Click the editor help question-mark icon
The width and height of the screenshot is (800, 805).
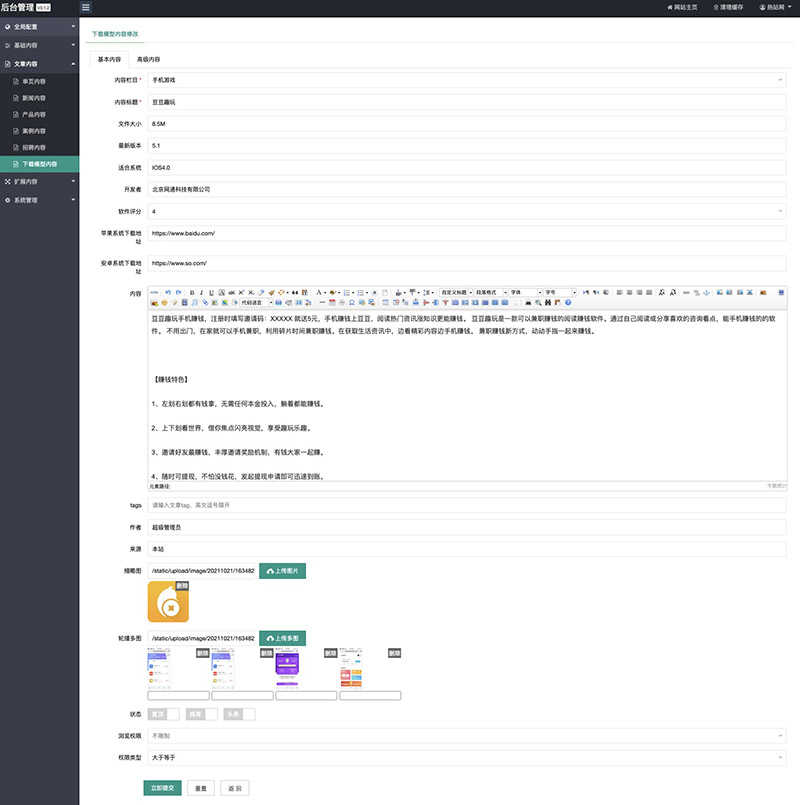pos(568,302)
